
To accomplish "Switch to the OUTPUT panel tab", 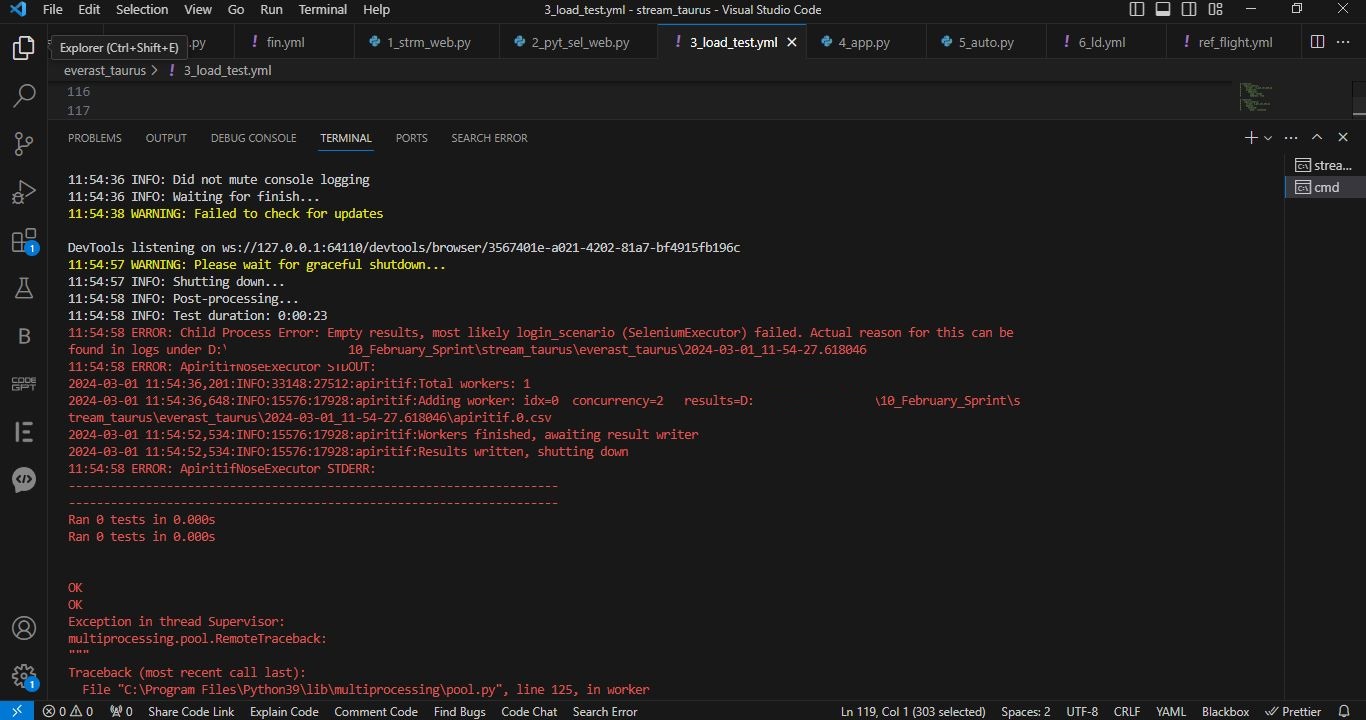I will coord(166,138).
